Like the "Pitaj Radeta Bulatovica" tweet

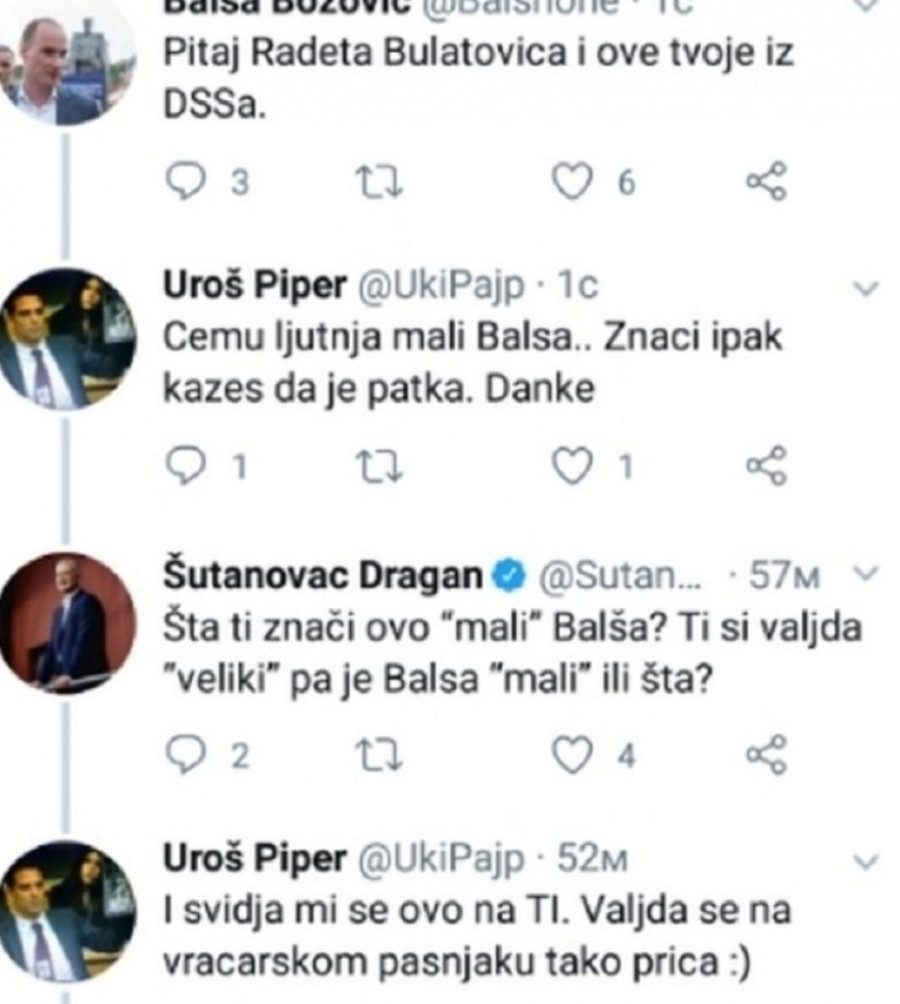pos(571,182)
